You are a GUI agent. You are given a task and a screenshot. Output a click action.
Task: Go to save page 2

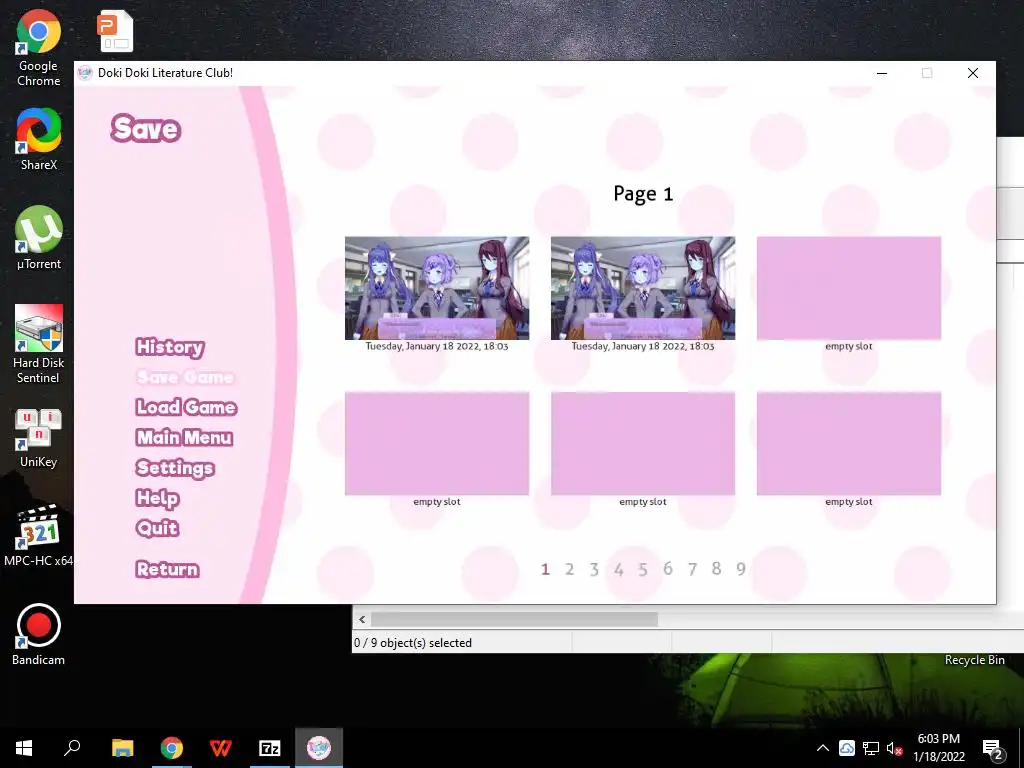click(x=569, y=569)
